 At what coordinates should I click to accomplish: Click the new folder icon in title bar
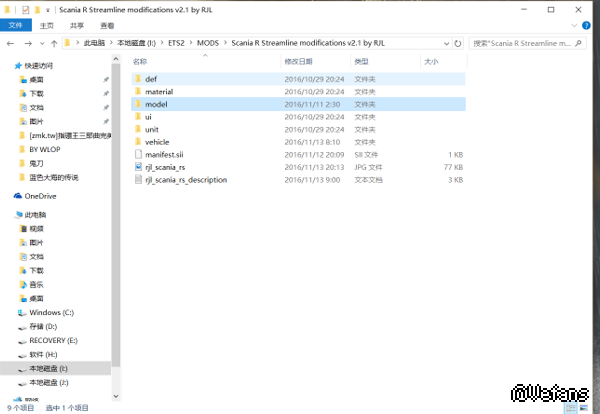[37, 10]
